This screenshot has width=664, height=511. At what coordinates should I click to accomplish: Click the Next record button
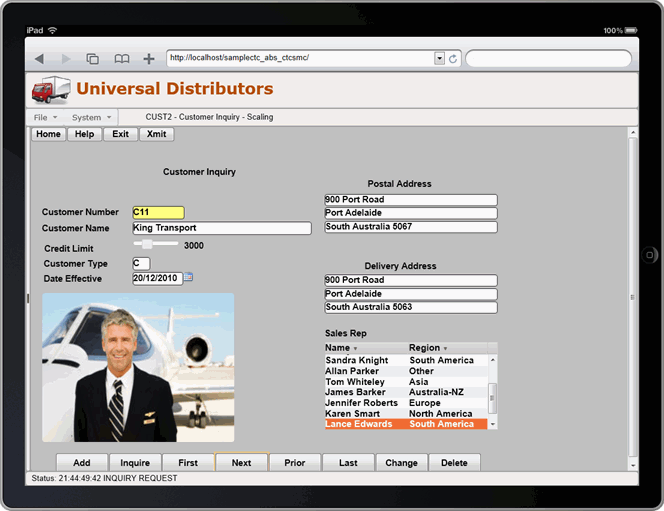point(241,463)
